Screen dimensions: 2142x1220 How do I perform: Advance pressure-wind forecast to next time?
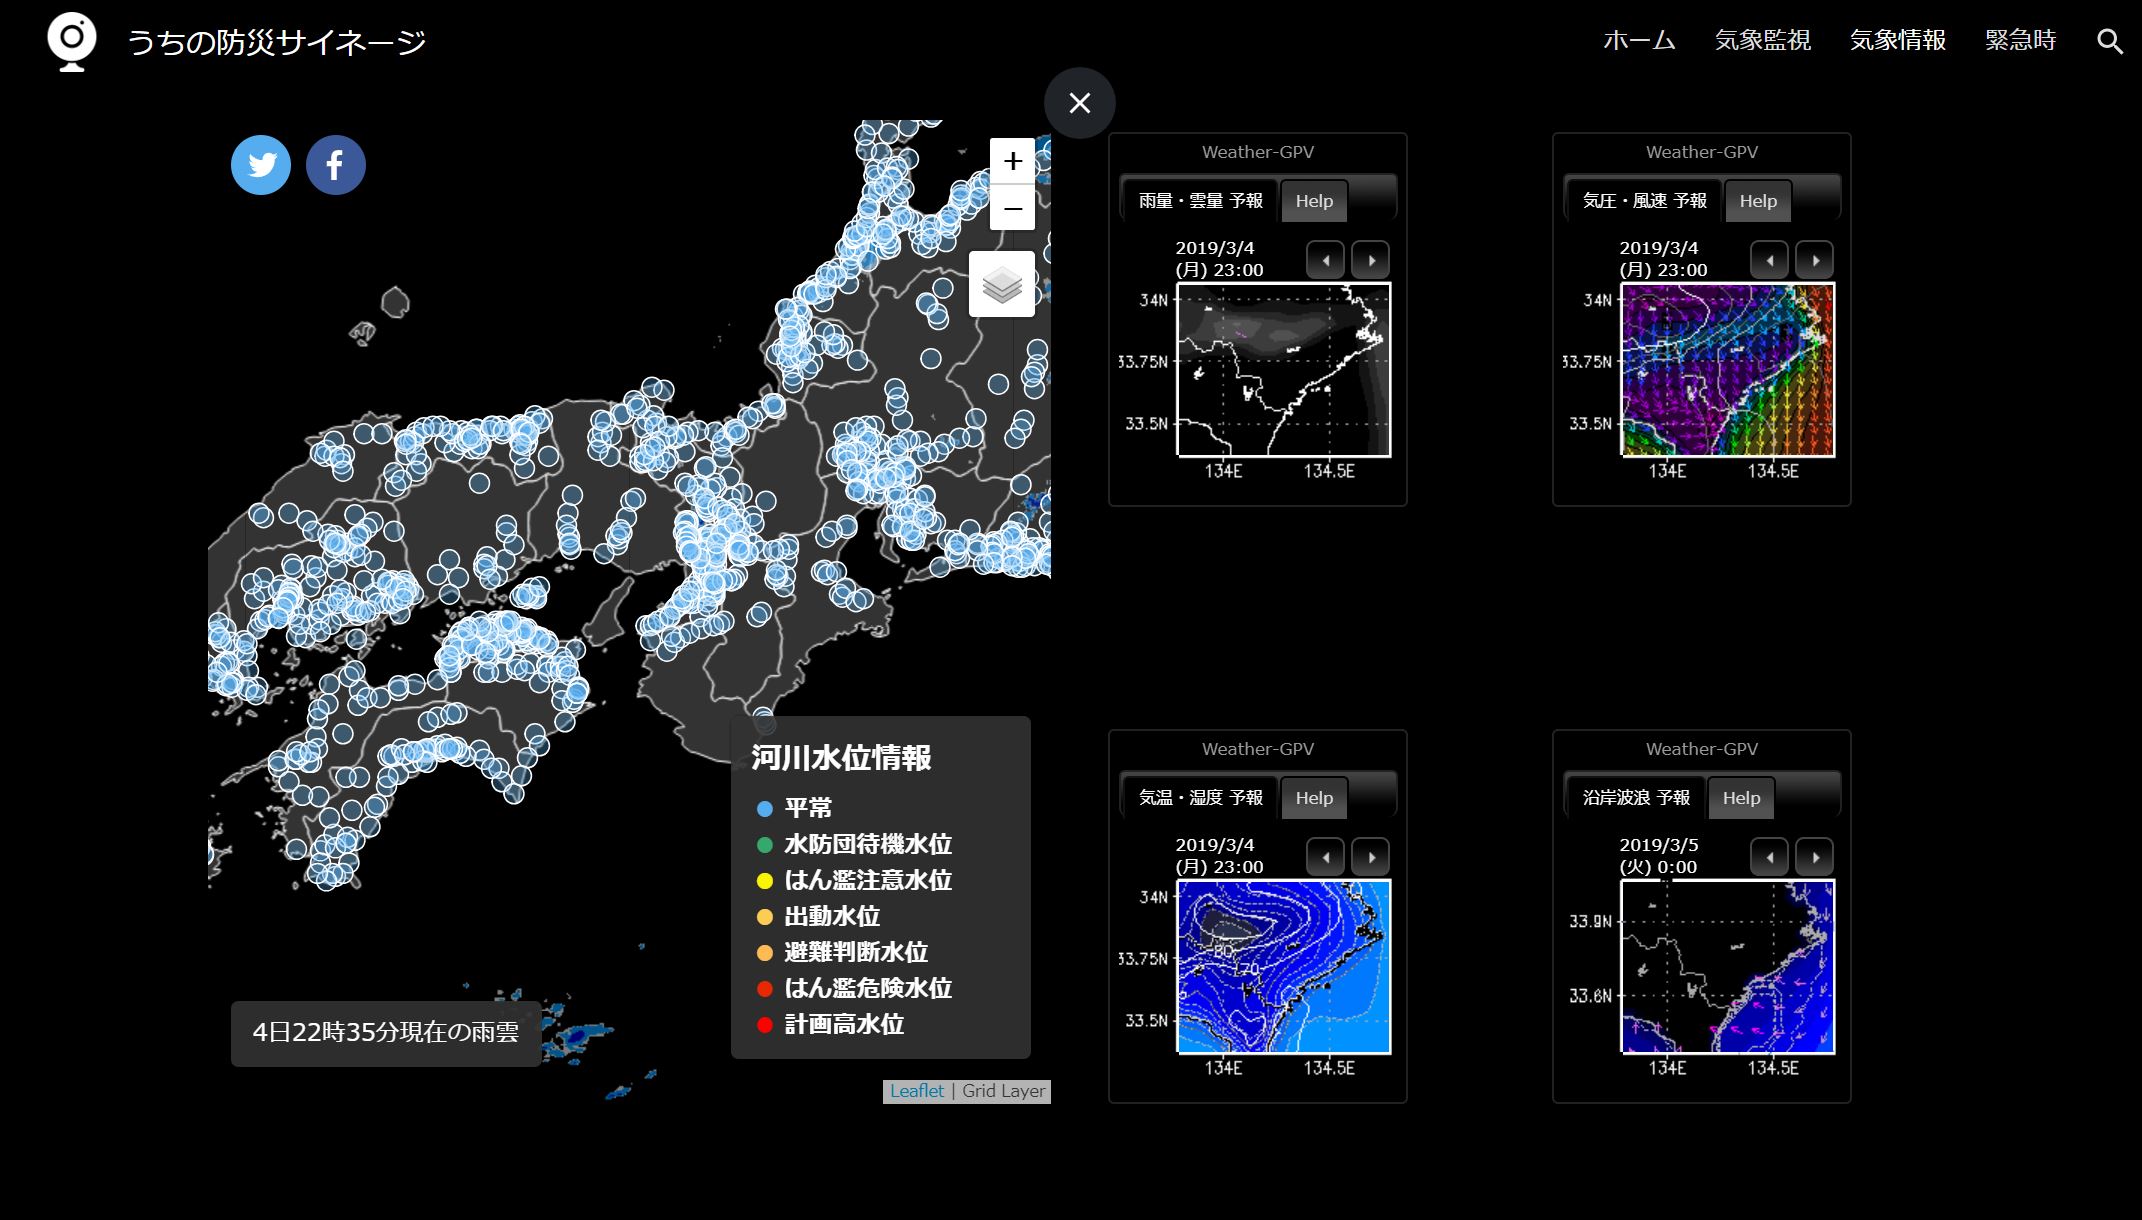tap(1815, 260)
